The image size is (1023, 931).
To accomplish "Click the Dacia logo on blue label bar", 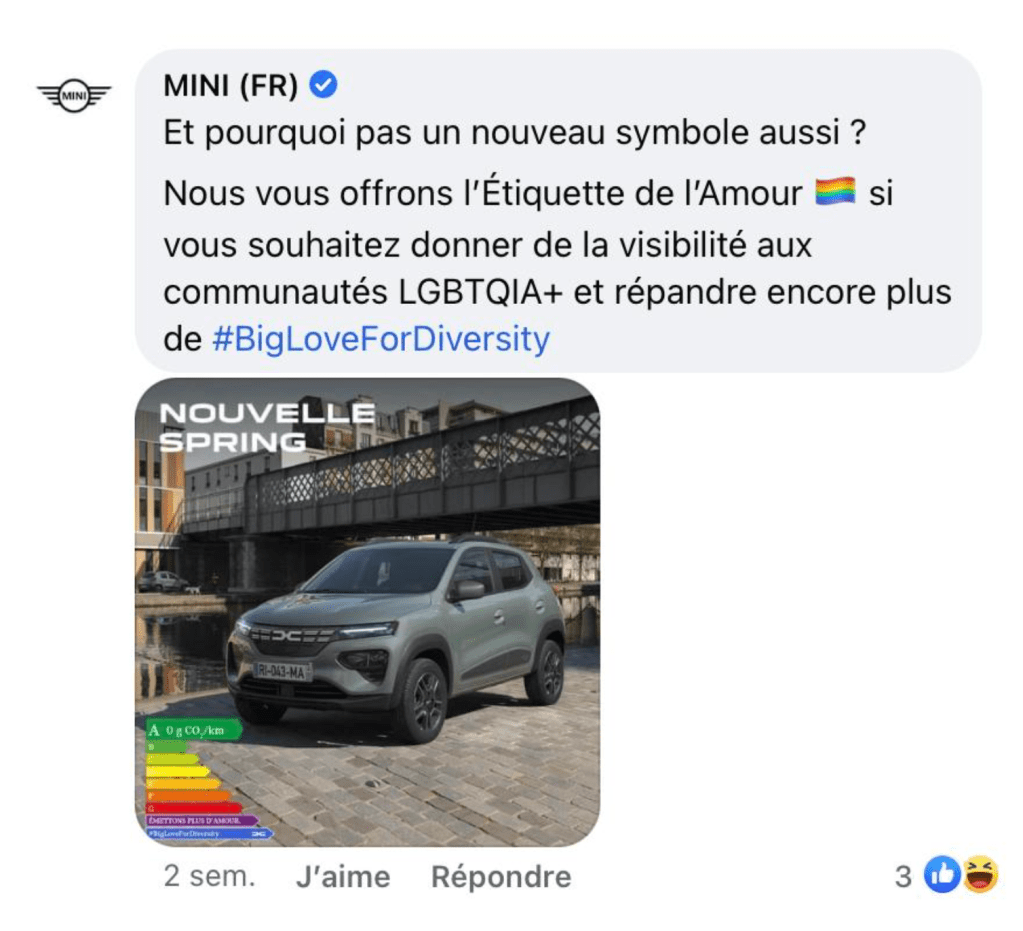I will point(259,834).
